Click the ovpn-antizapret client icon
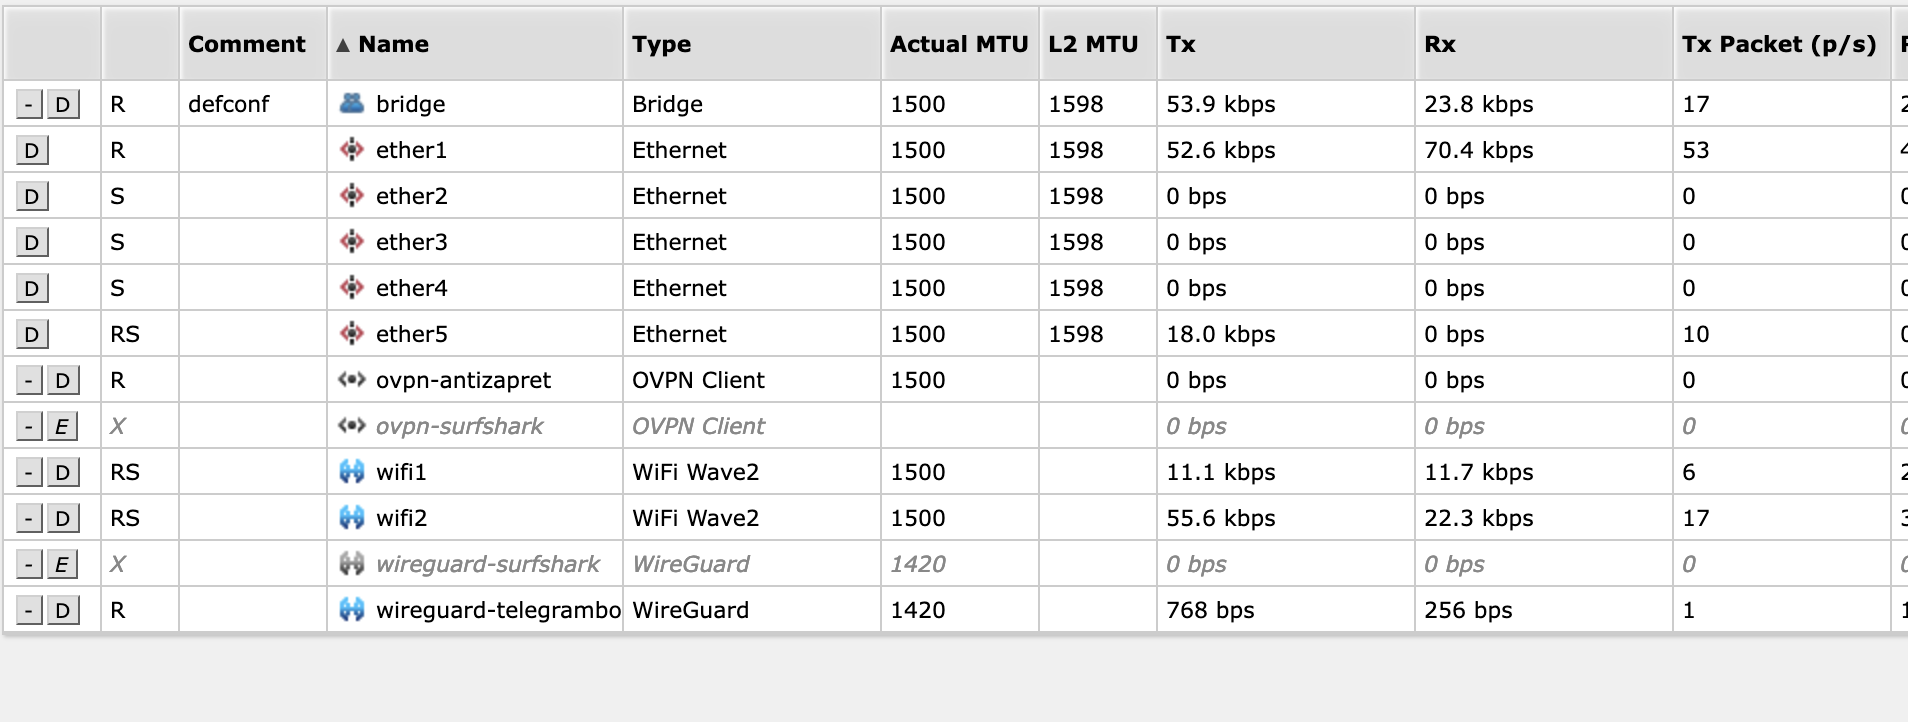Image resolution: width=1908 pixels, height=722 pixels. point(352,379)
